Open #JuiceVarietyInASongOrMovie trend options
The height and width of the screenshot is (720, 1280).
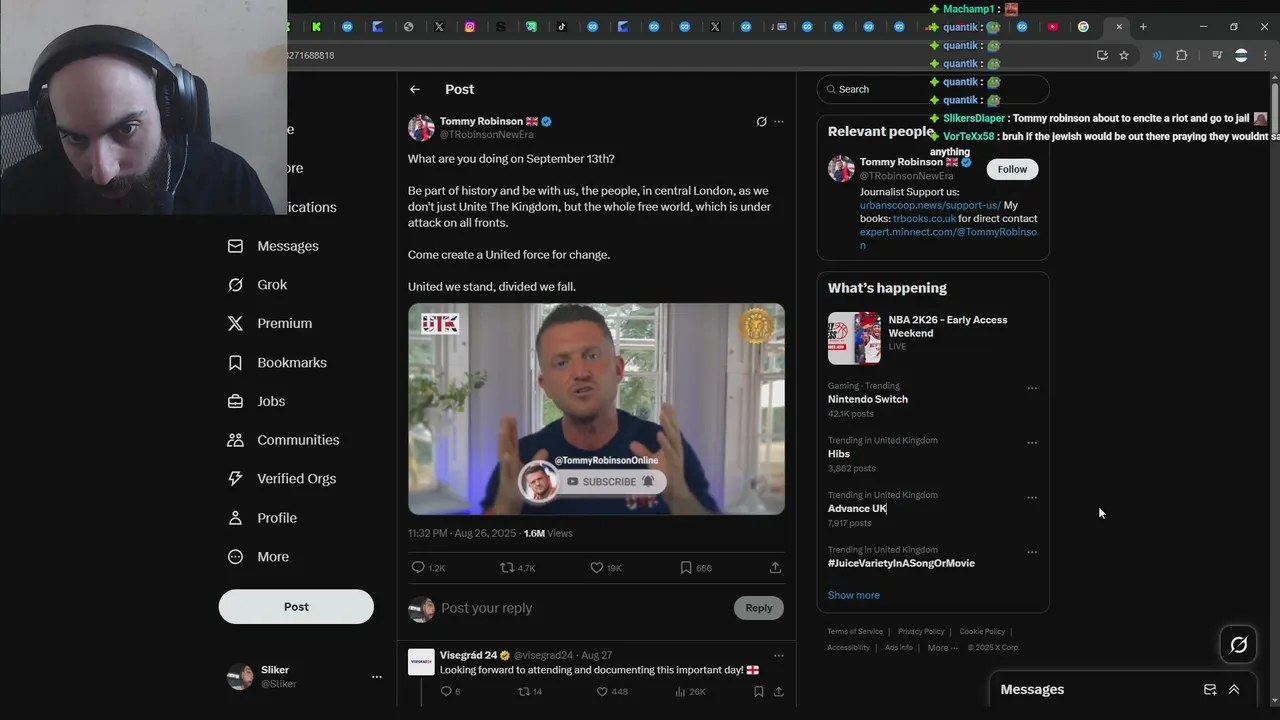[1032, 552]
